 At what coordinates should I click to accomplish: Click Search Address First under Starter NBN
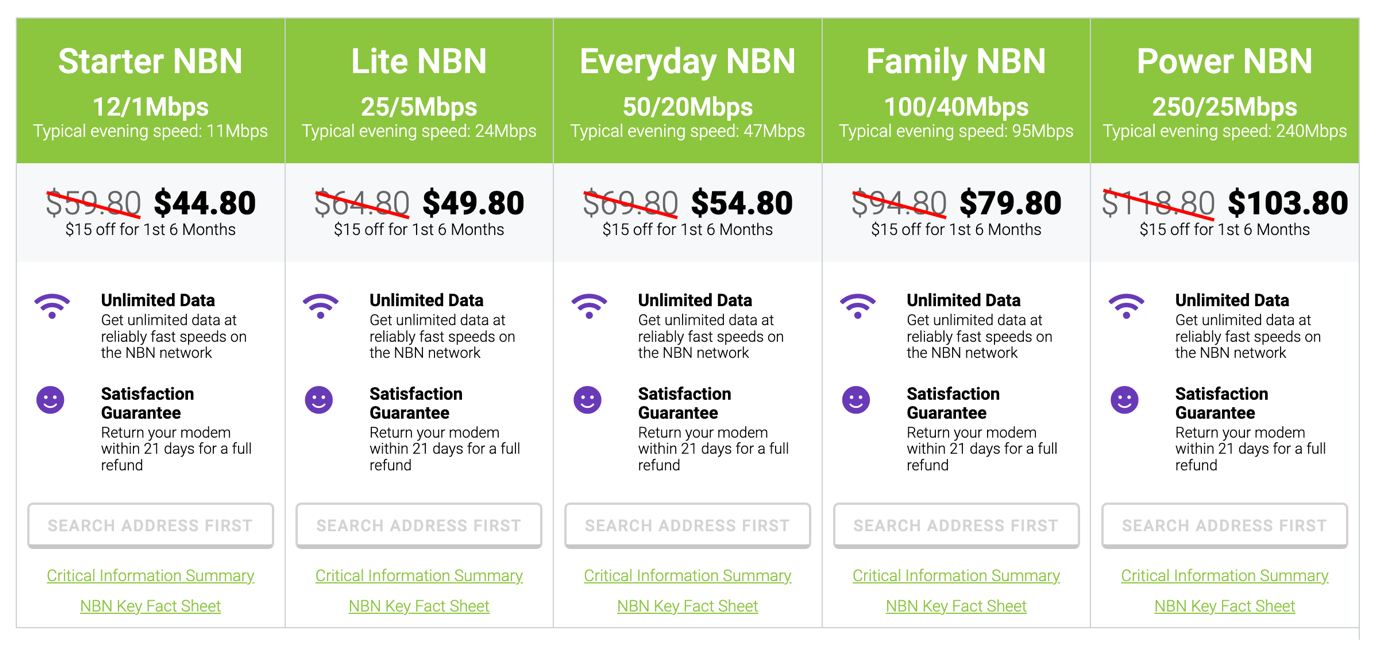coord(150,525)
